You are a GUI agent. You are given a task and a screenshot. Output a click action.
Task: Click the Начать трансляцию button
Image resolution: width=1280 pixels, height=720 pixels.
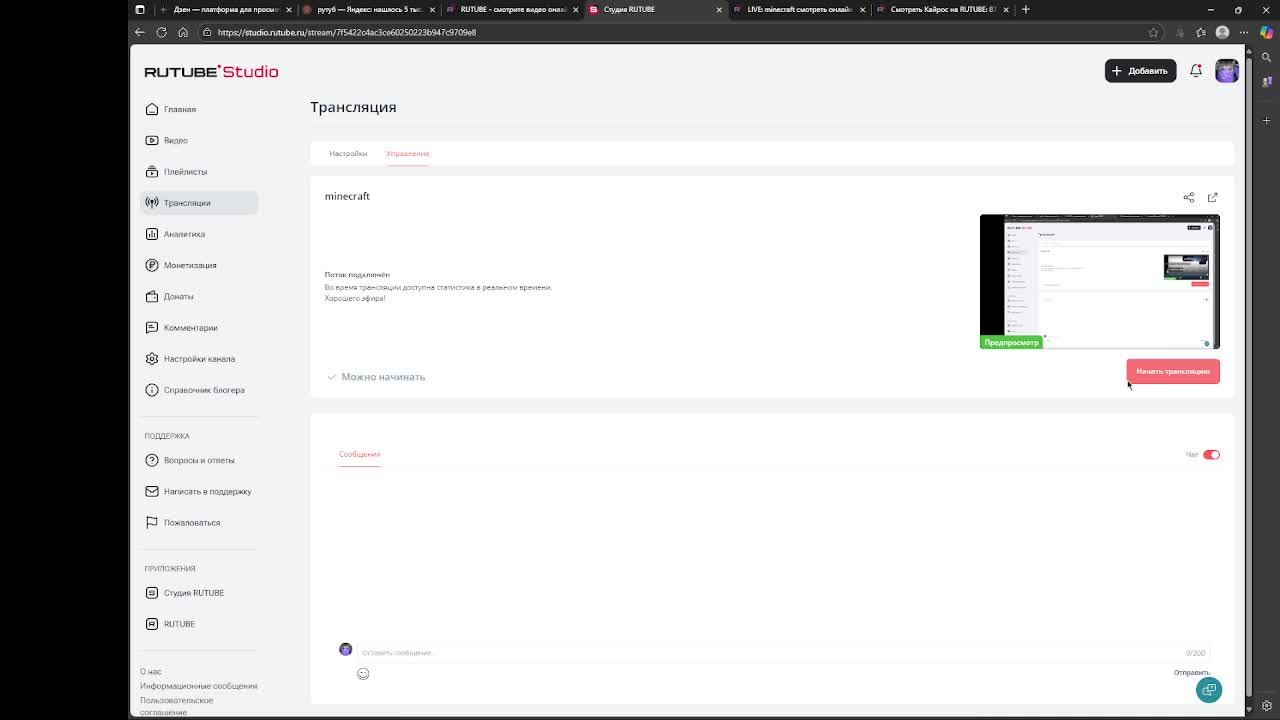[x=1173, y=372]
